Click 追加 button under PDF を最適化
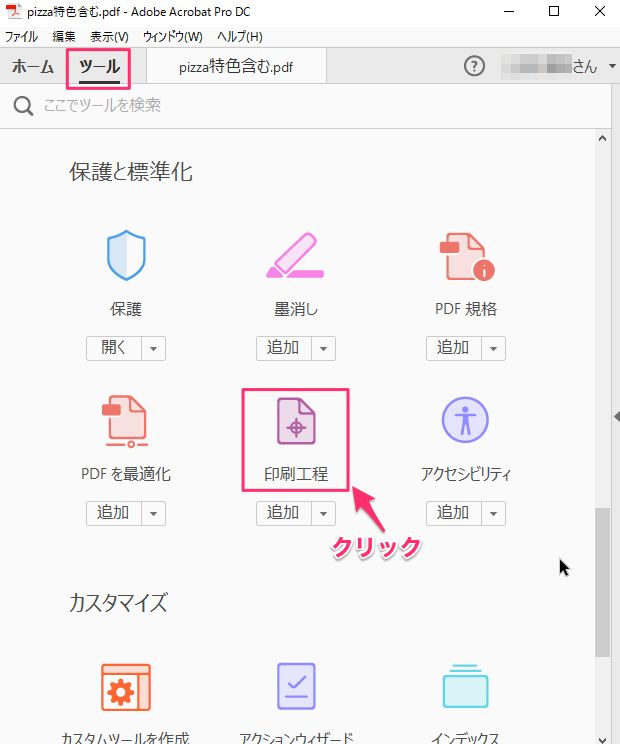This screenshot has width=620, height=744. pos(114,513)
